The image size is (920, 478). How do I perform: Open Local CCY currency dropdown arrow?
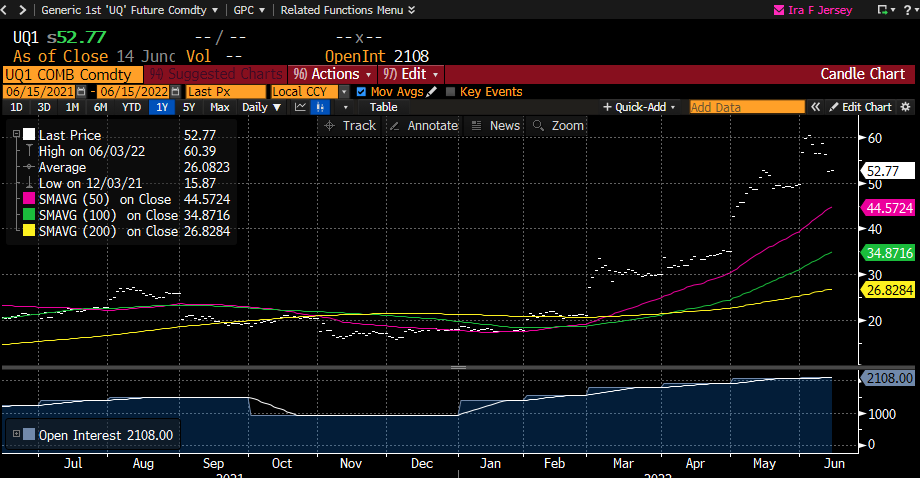344,91
